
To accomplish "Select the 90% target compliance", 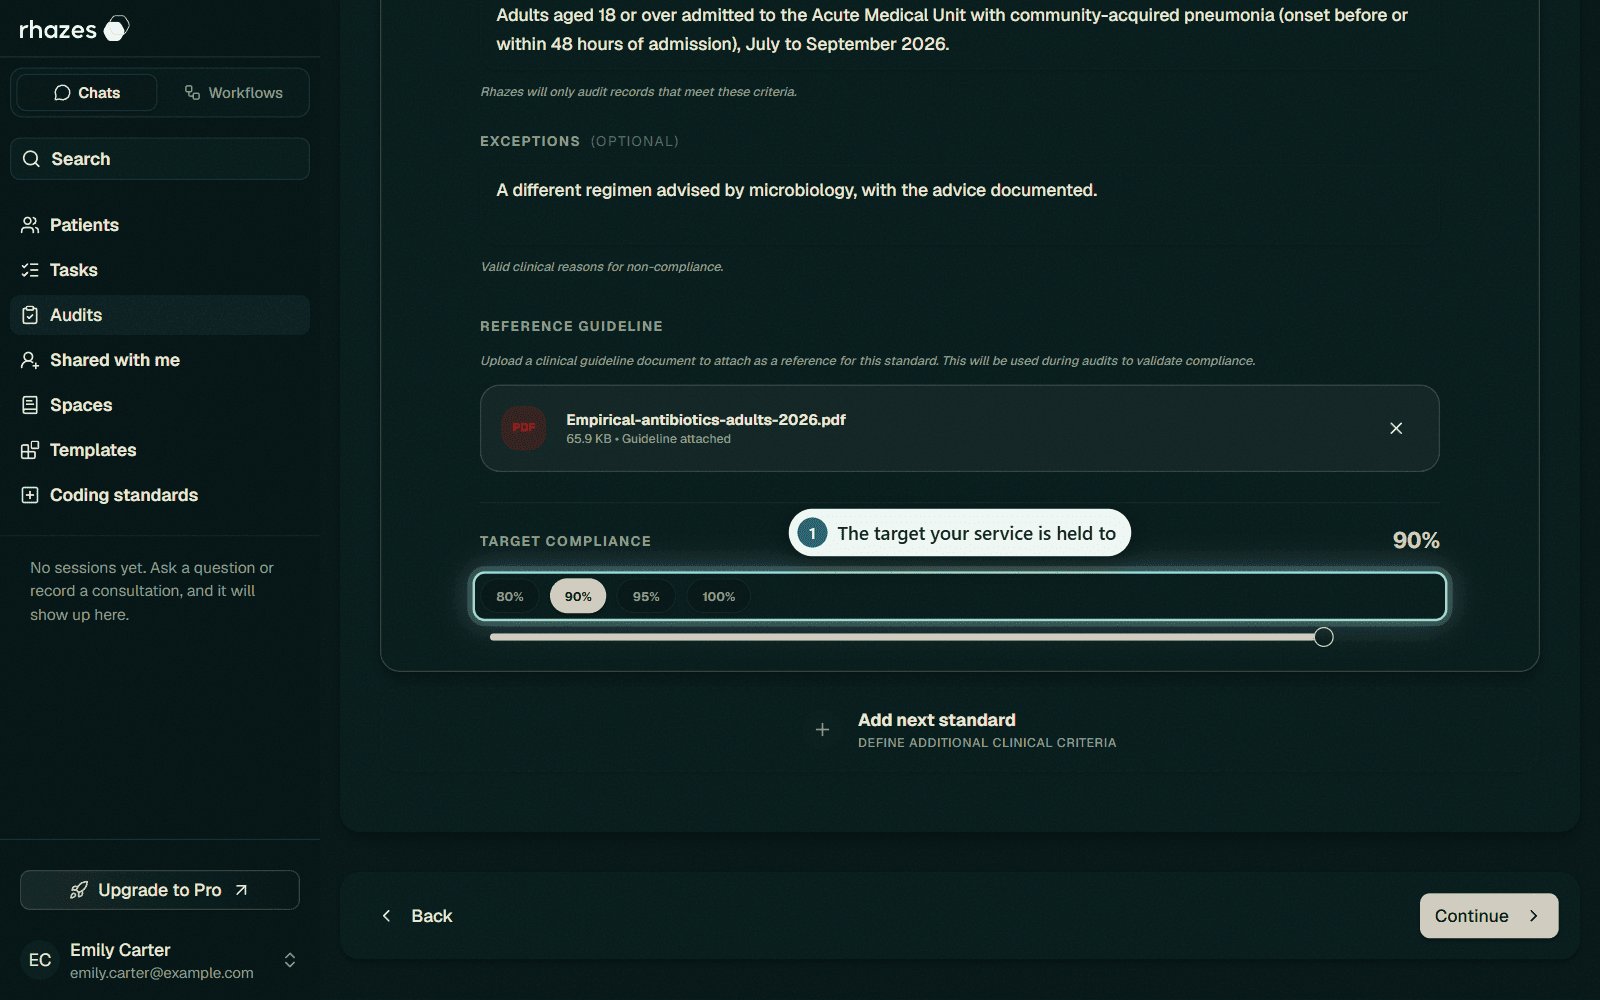I will pos(578,597).
